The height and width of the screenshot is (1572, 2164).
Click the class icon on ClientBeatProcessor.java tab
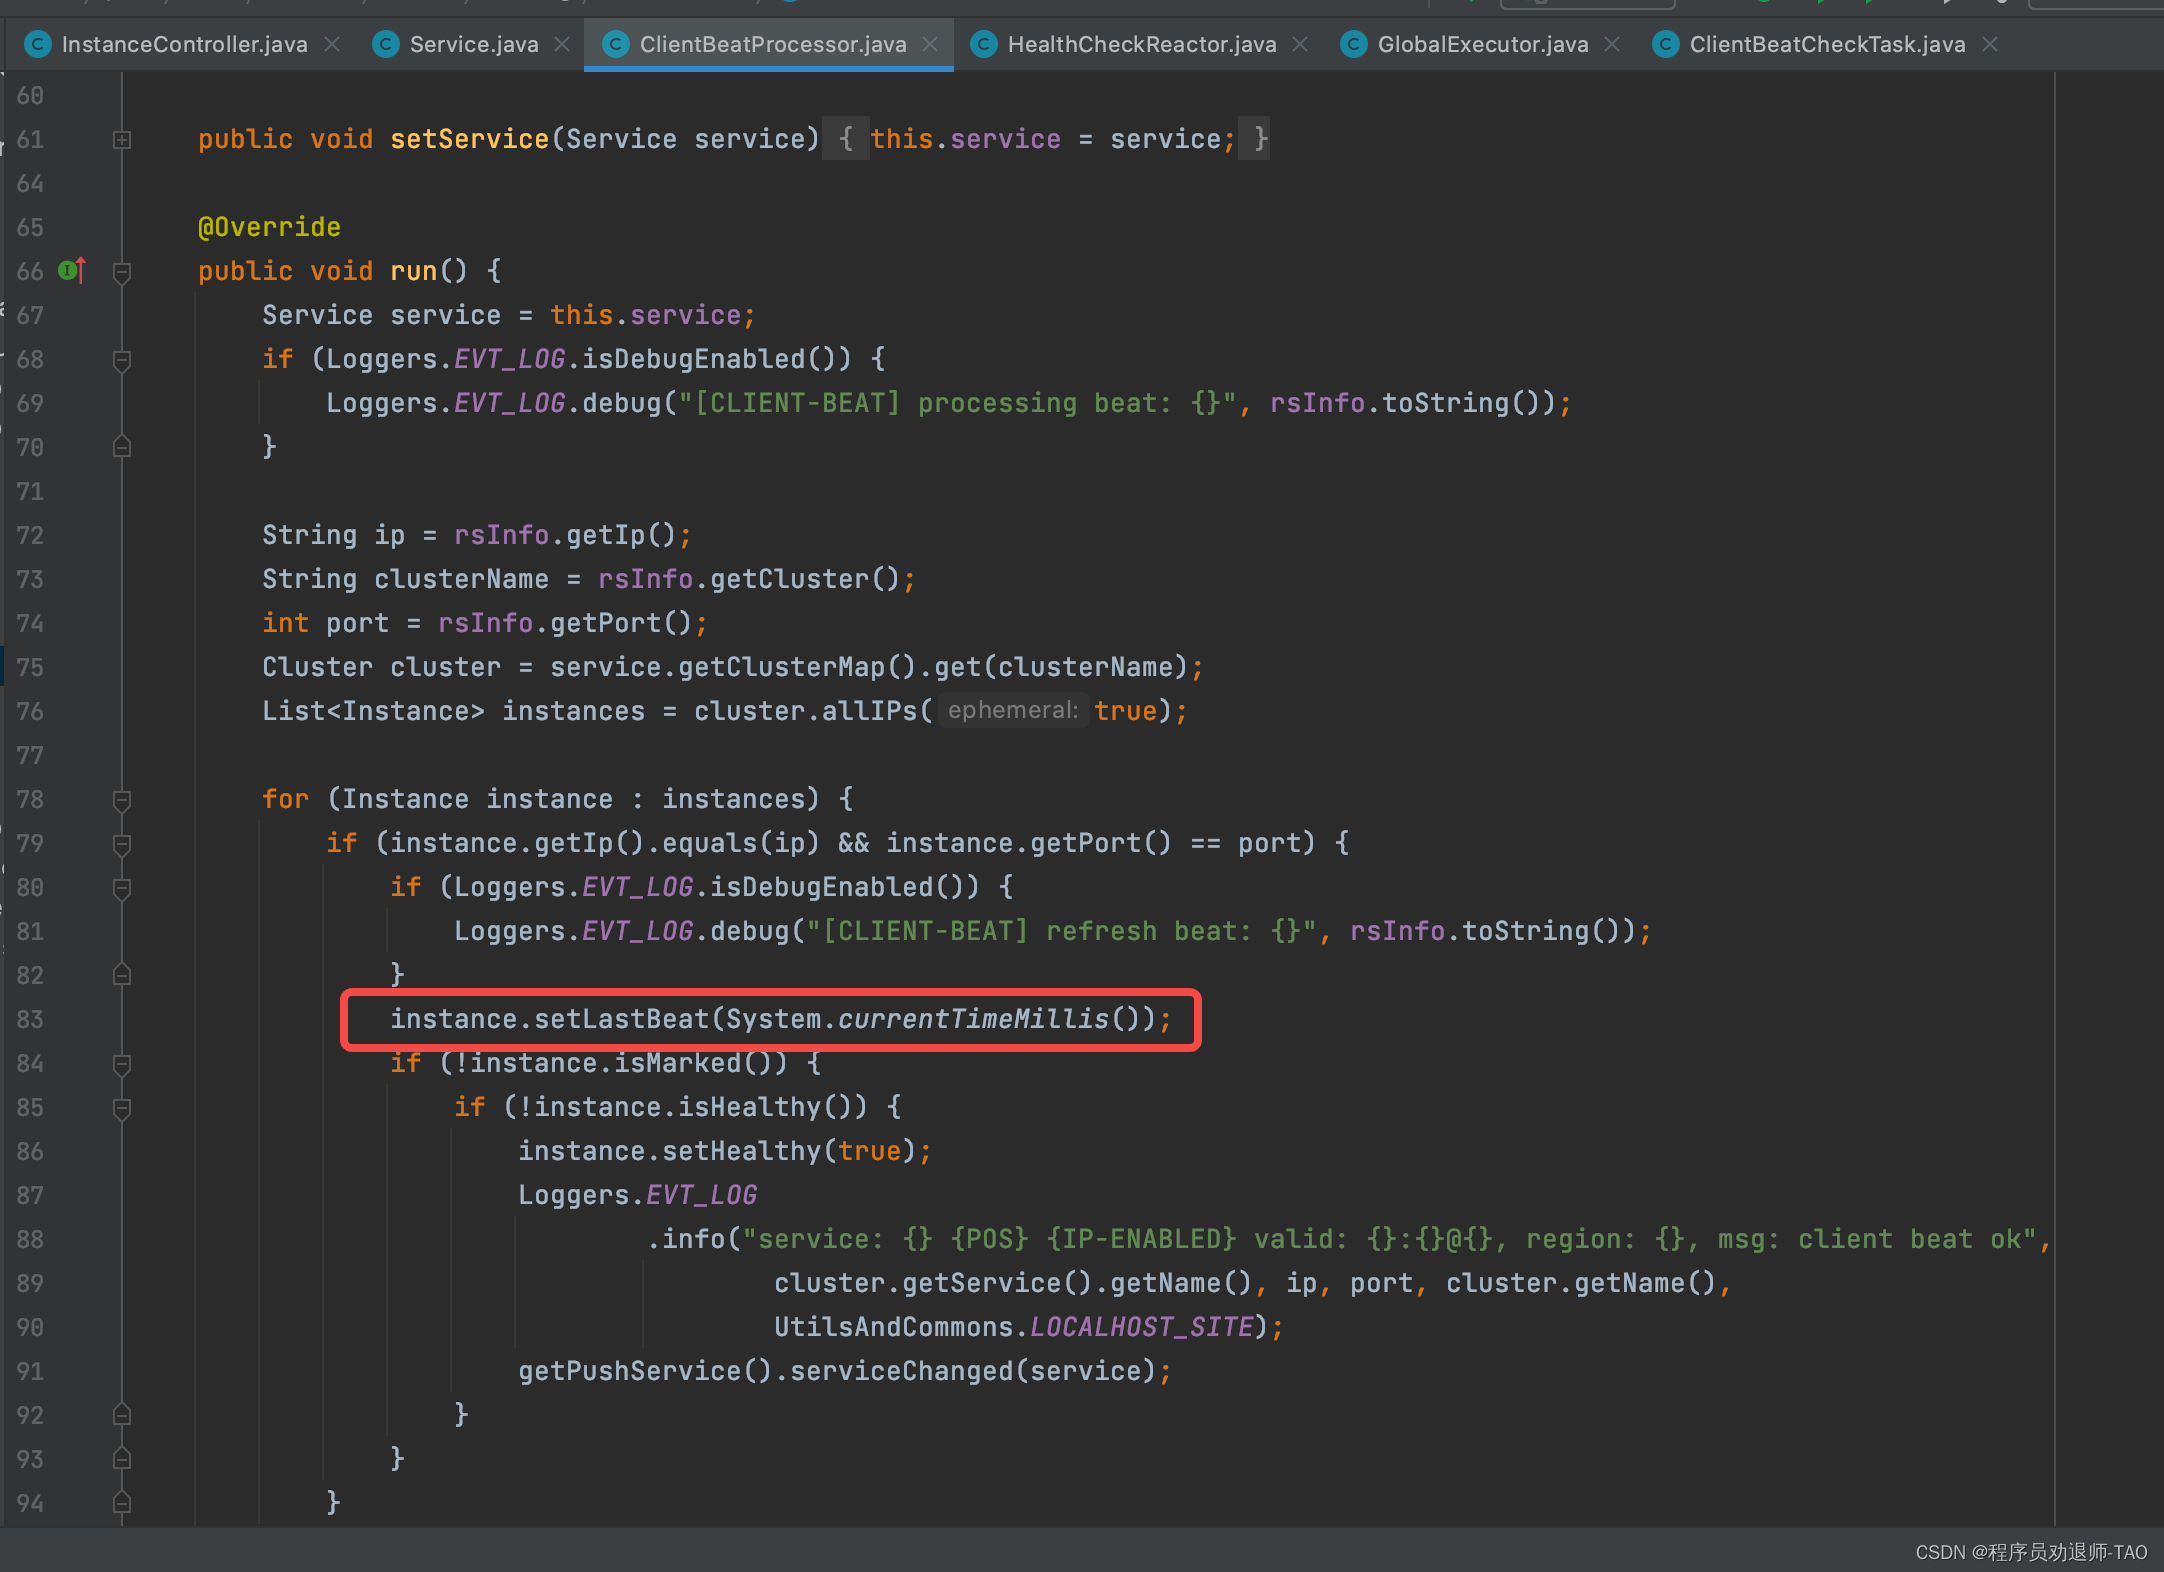(616, 44)
